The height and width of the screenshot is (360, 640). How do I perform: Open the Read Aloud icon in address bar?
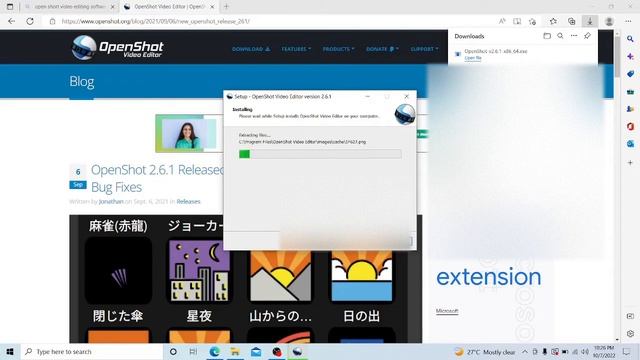click(x=502, y=21)
